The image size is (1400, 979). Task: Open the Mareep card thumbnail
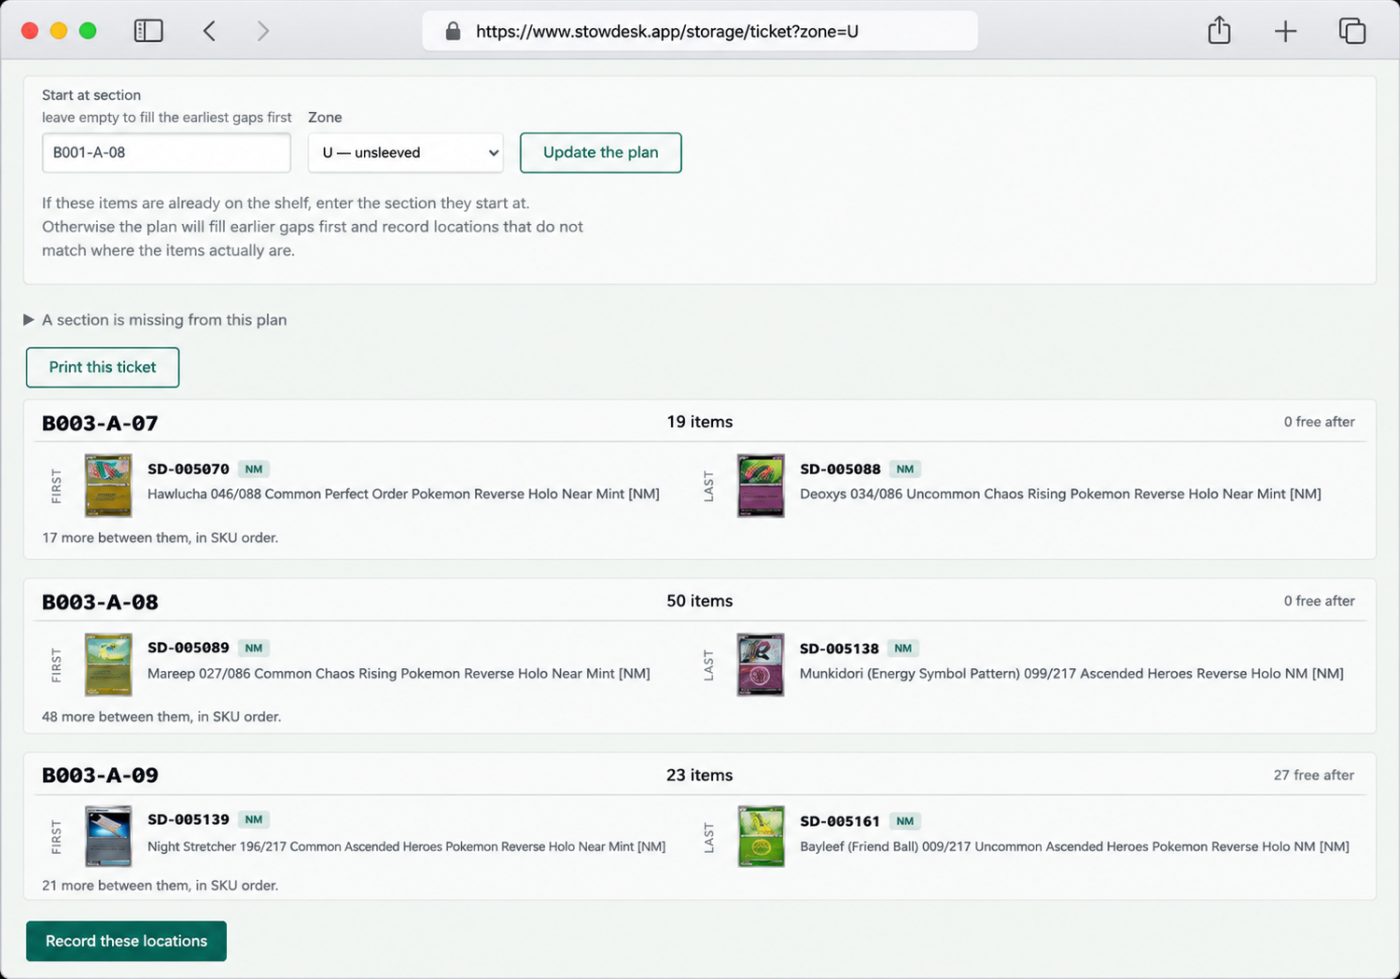(x=108, y=664)
